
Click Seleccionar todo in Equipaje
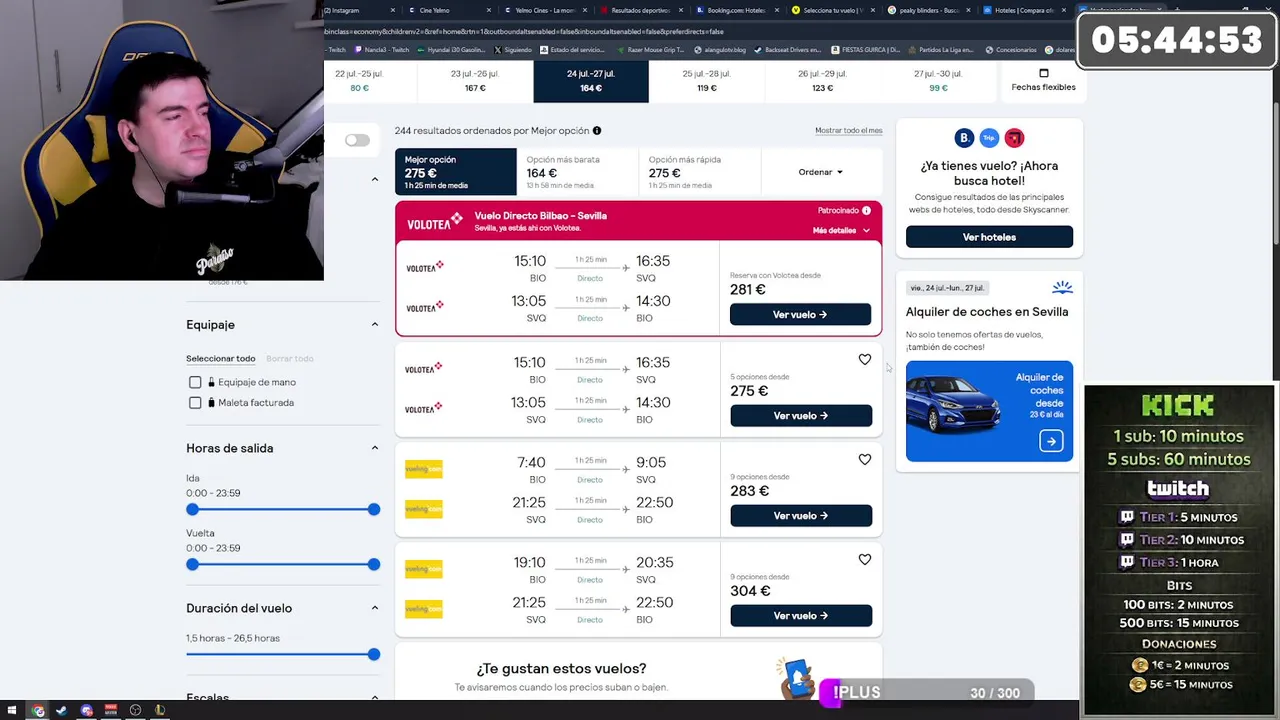point(221,358)
